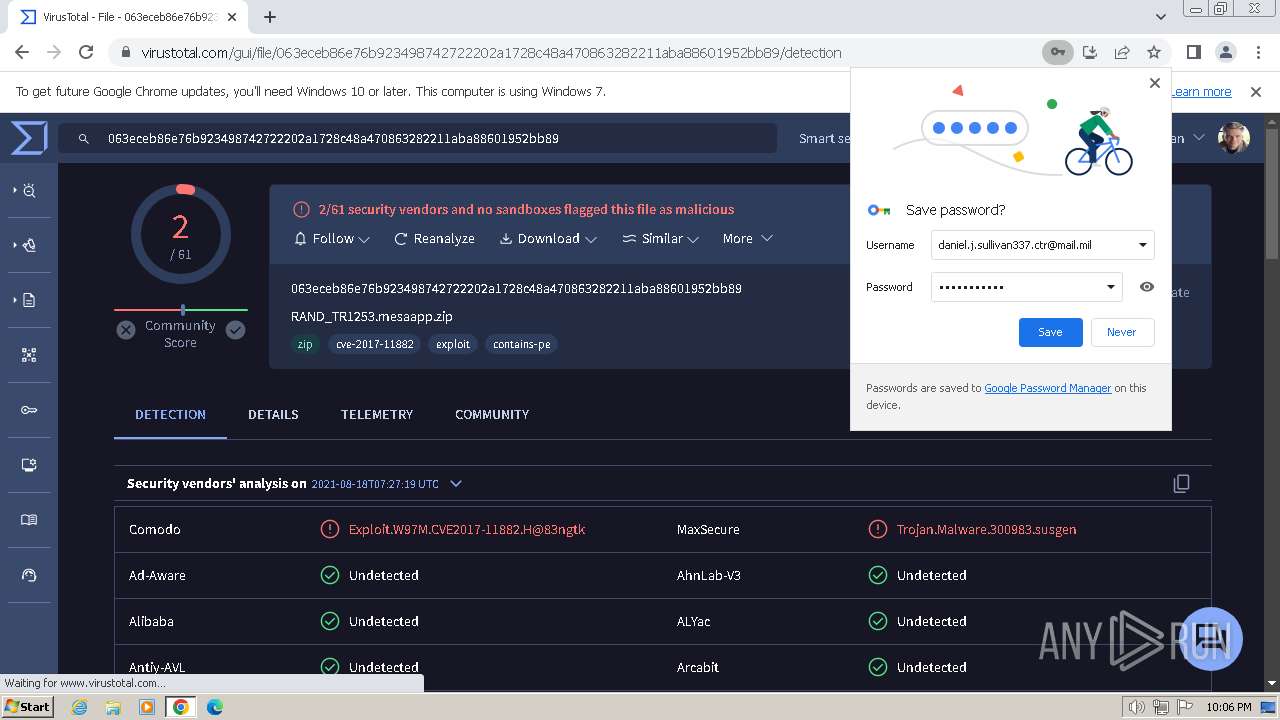Click the Comodo detection result text

(x=467, y=530)
